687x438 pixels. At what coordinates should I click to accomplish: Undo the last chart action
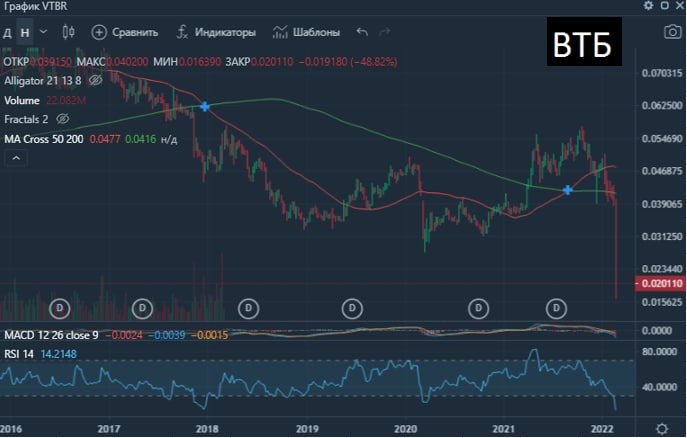point(362,32)
